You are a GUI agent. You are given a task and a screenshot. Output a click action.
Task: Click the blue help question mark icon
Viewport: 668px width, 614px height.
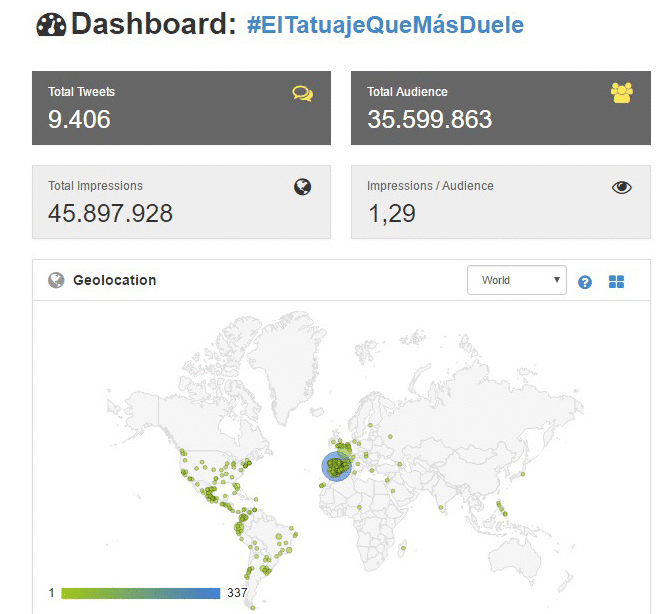click(585, 282)
